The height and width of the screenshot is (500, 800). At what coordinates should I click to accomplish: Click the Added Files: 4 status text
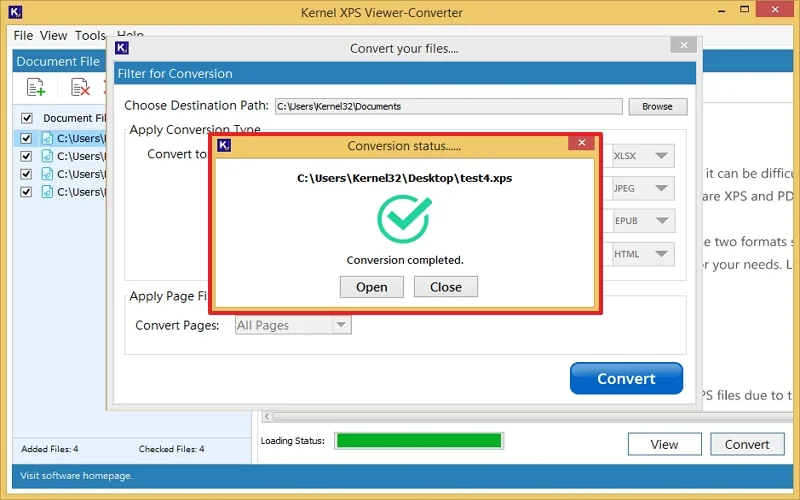(49, 449)
